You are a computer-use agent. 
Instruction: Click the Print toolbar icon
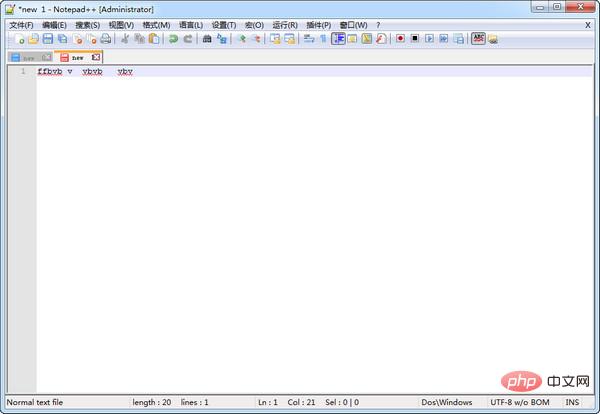[x=106, y=39]
